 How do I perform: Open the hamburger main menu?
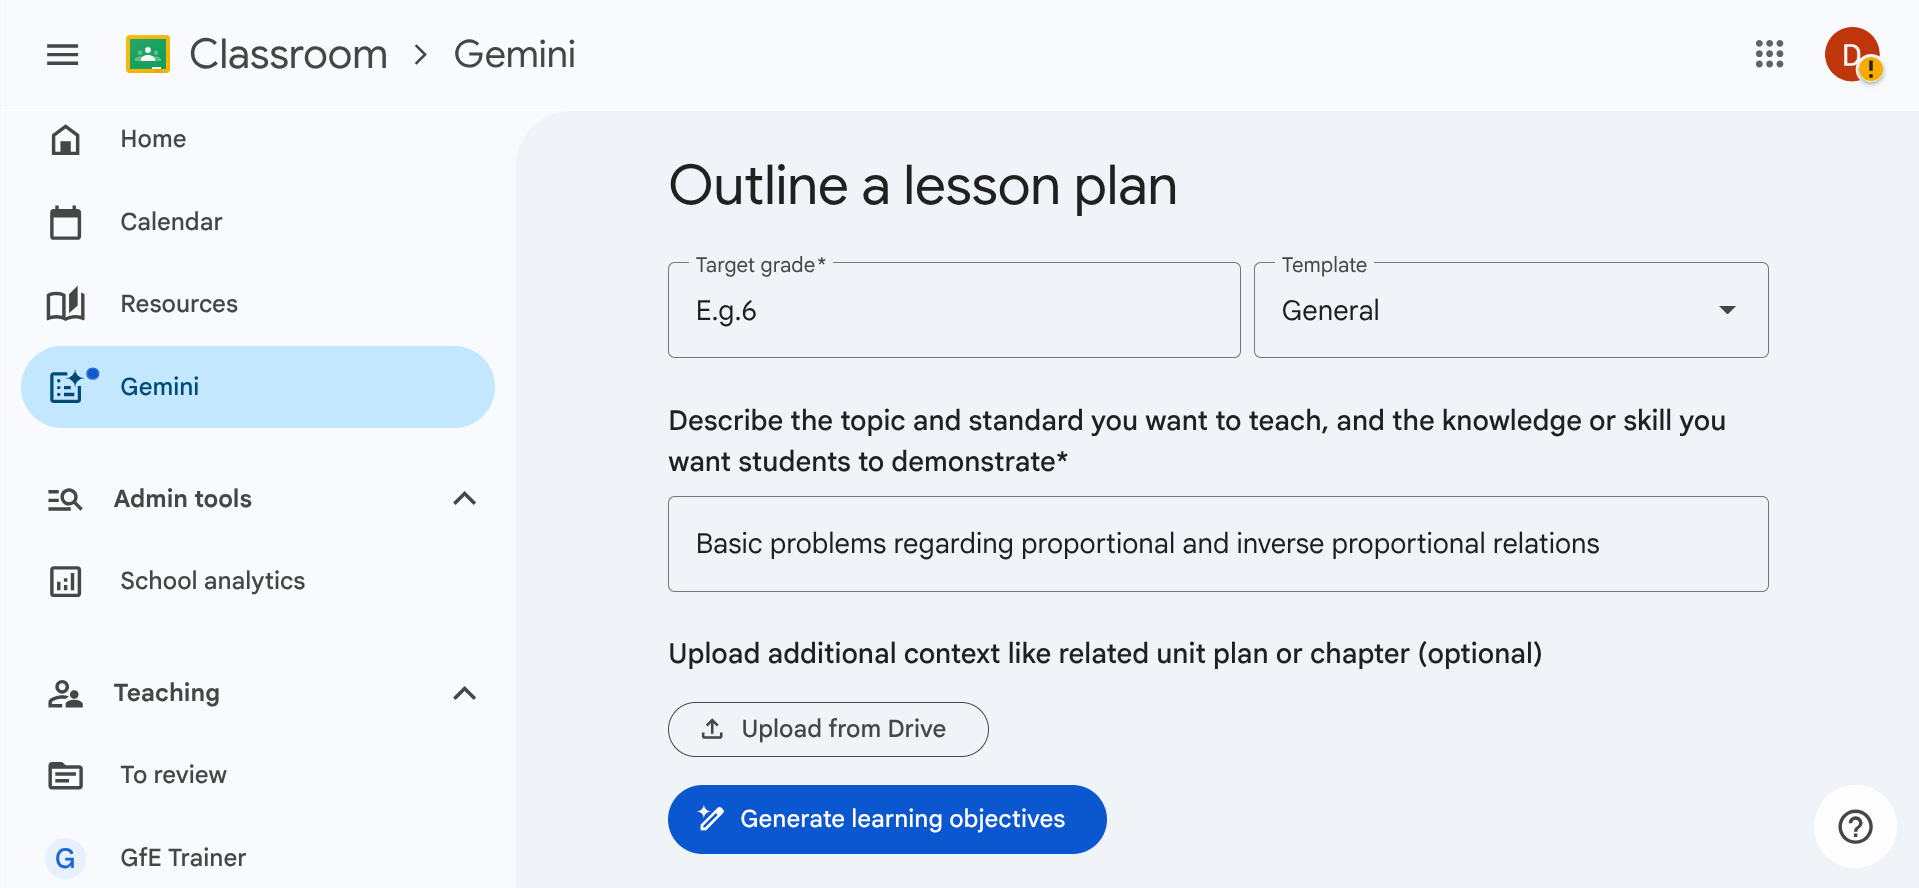(x=62, y=54)
